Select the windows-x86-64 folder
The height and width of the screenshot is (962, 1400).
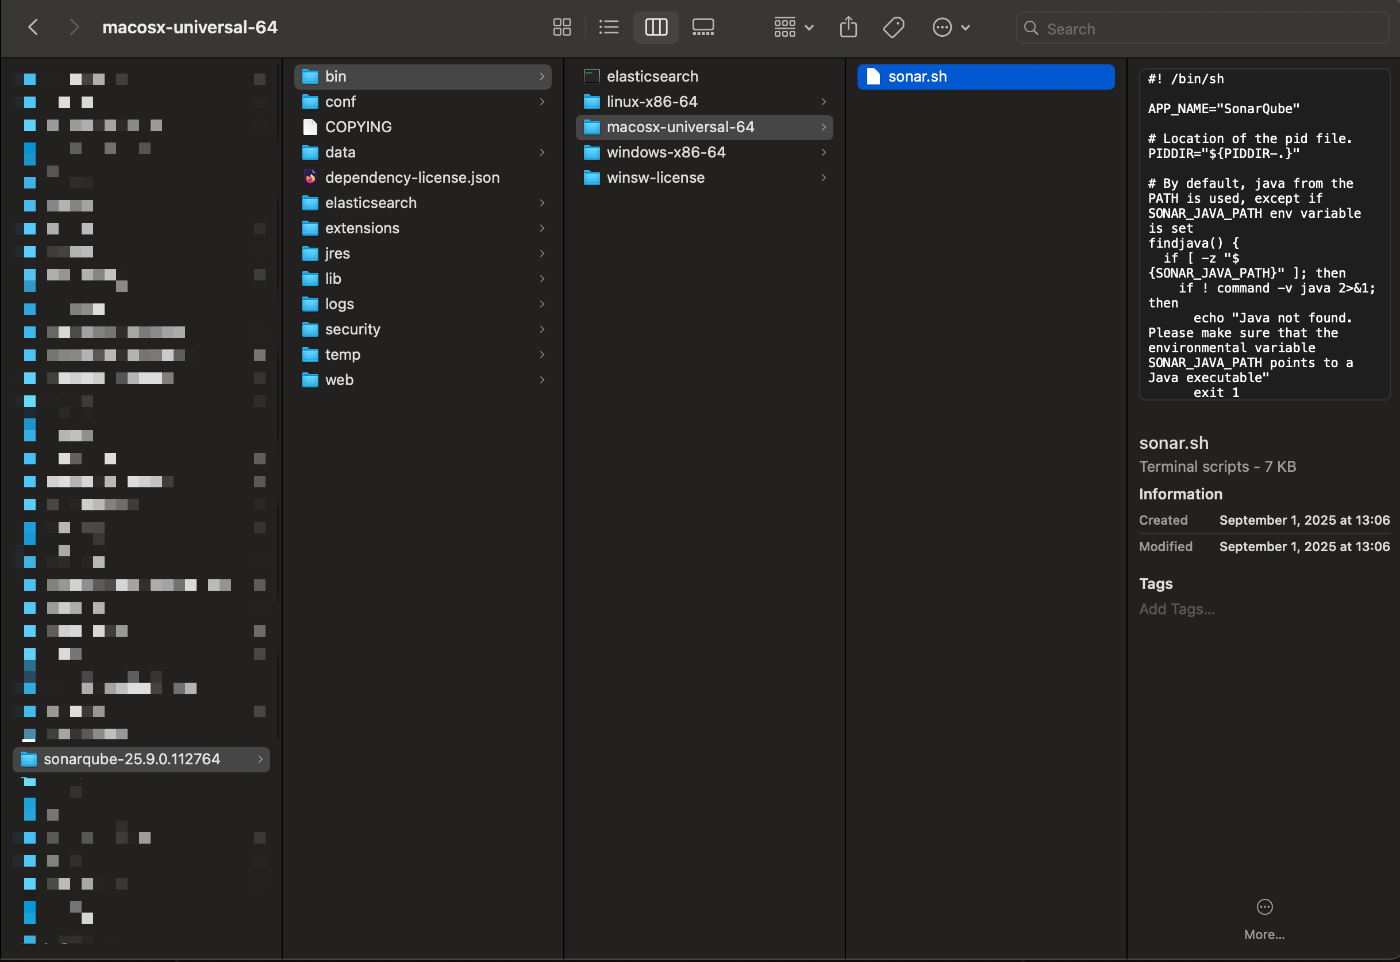click(704, 152)
